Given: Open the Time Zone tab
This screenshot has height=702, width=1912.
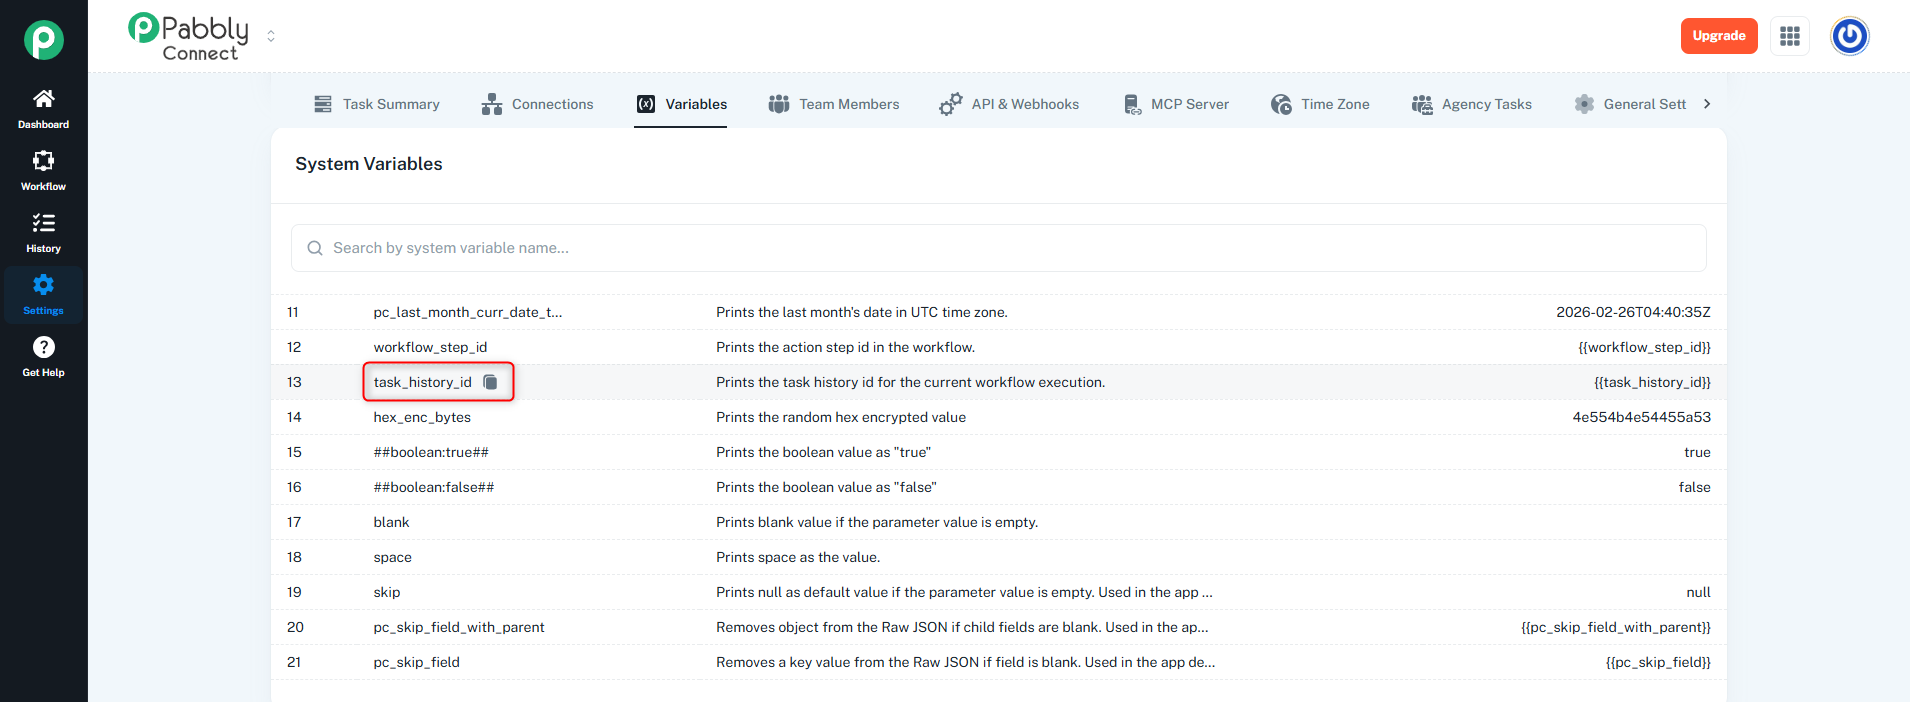Looking at the screenshot, I should pos(1320,104).
